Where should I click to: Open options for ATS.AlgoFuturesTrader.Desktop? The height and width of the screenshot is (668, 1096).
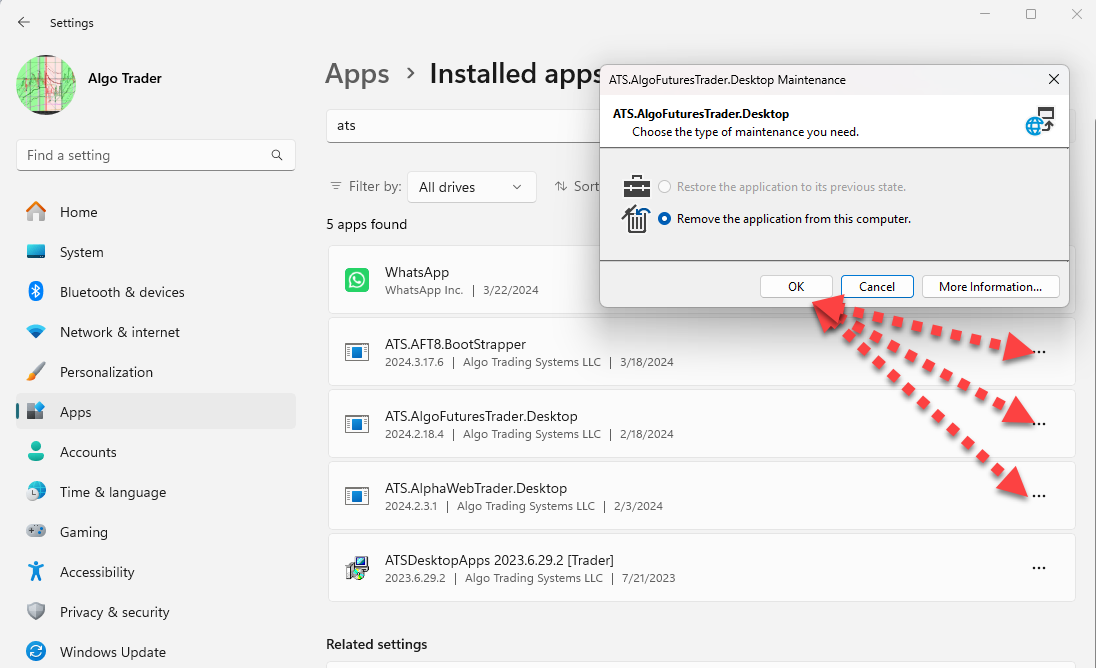[x=1039, y=423]
